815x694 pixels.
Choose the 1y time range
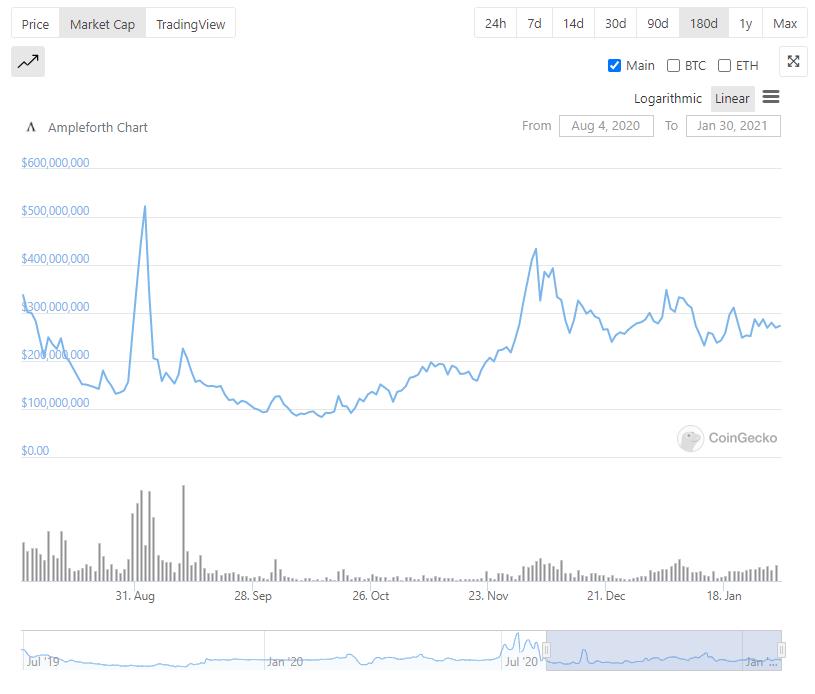click(746, 23)
